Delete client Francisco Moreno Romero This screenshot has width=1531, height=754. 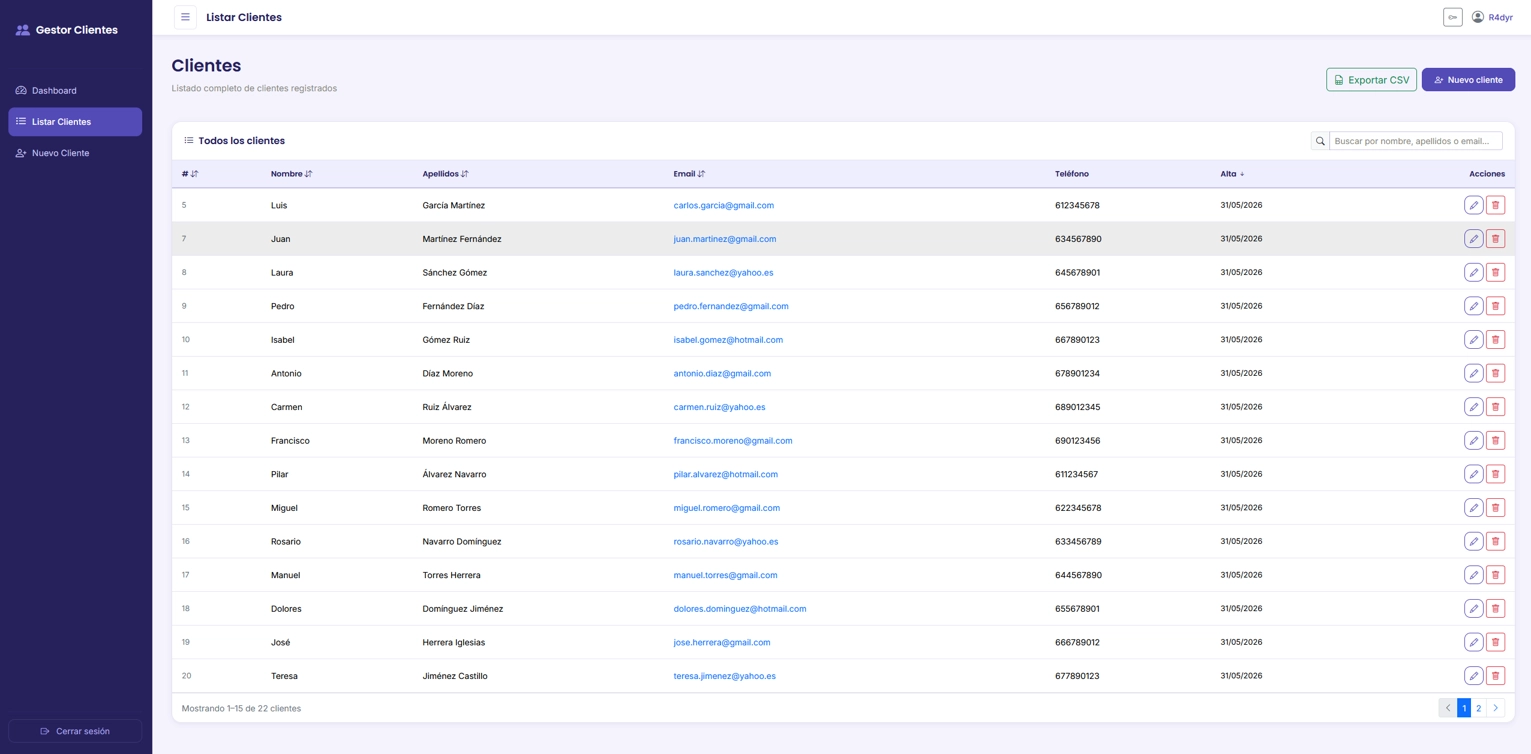click(x=1496, y=440)
